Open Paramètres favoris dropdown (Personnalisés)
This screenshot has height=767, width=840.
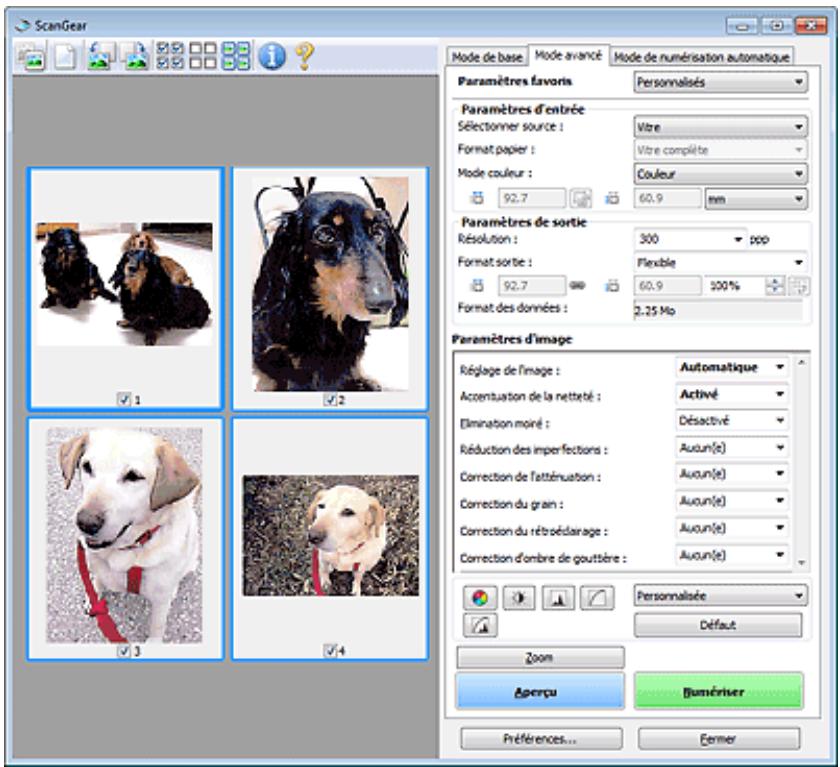[x=721, y=82]
